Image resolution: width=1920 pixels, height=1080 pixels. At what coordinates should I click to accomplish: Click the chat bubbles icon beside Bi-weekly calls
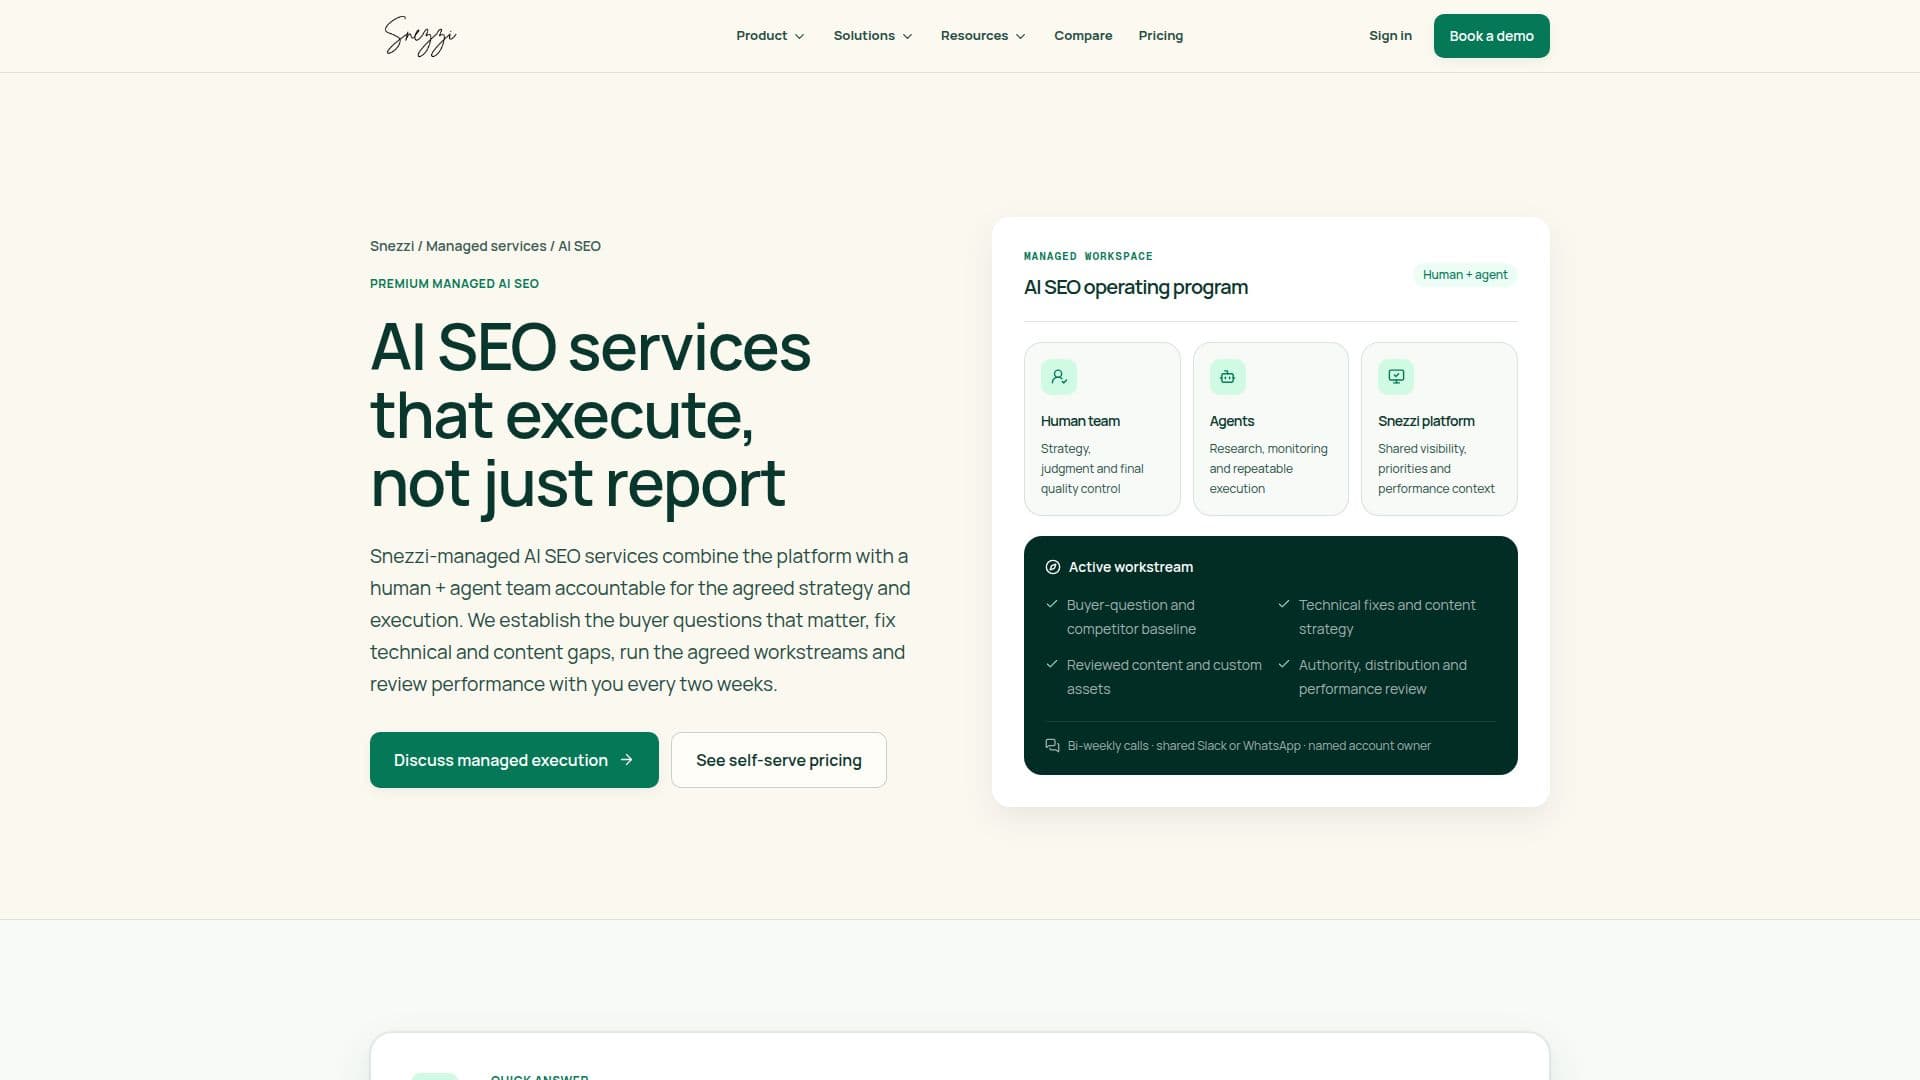click(1052, 746)
